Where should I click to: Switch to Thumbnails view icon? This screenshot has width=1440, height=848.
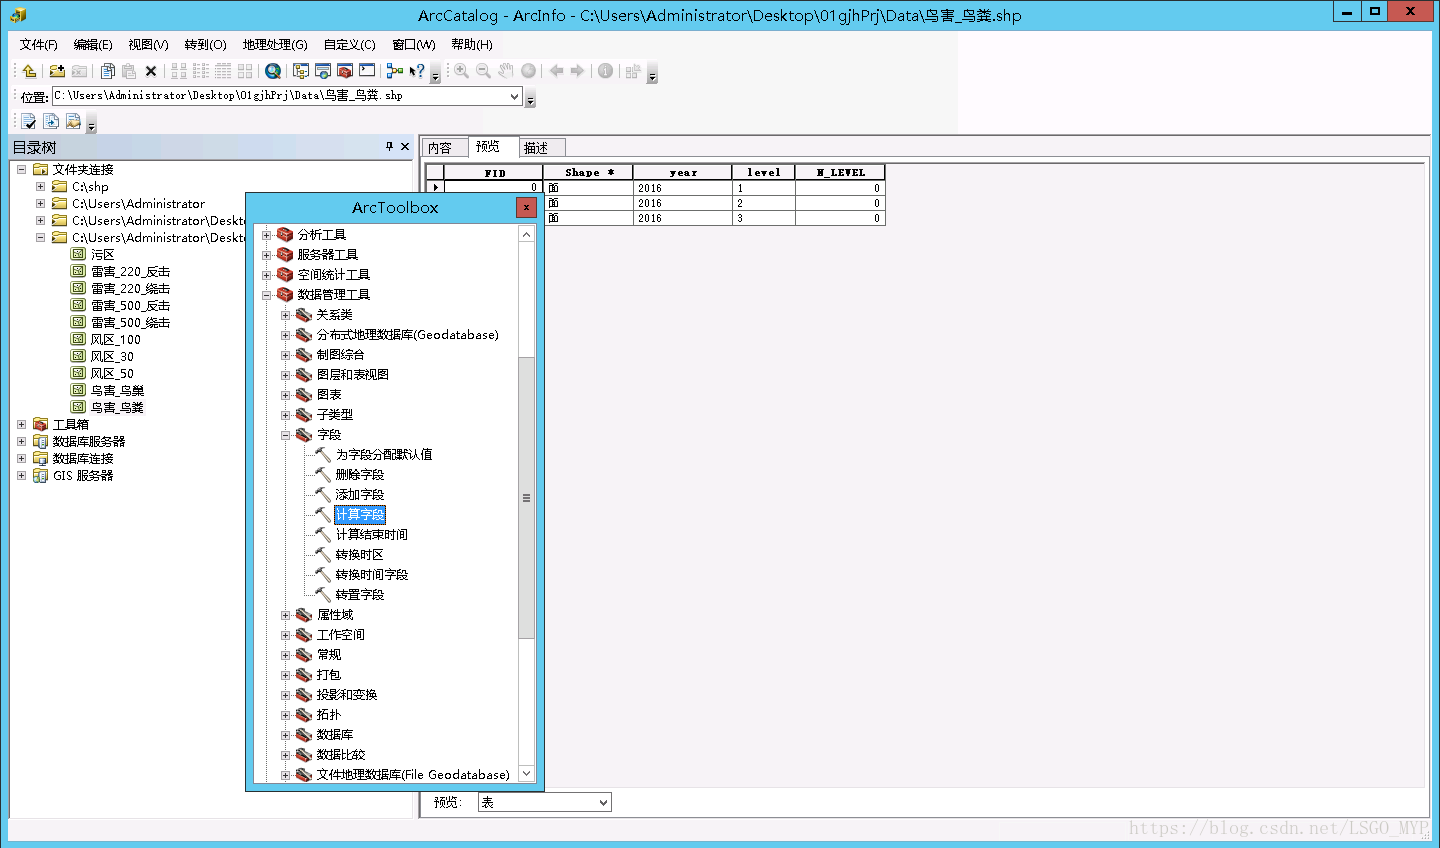245,71
